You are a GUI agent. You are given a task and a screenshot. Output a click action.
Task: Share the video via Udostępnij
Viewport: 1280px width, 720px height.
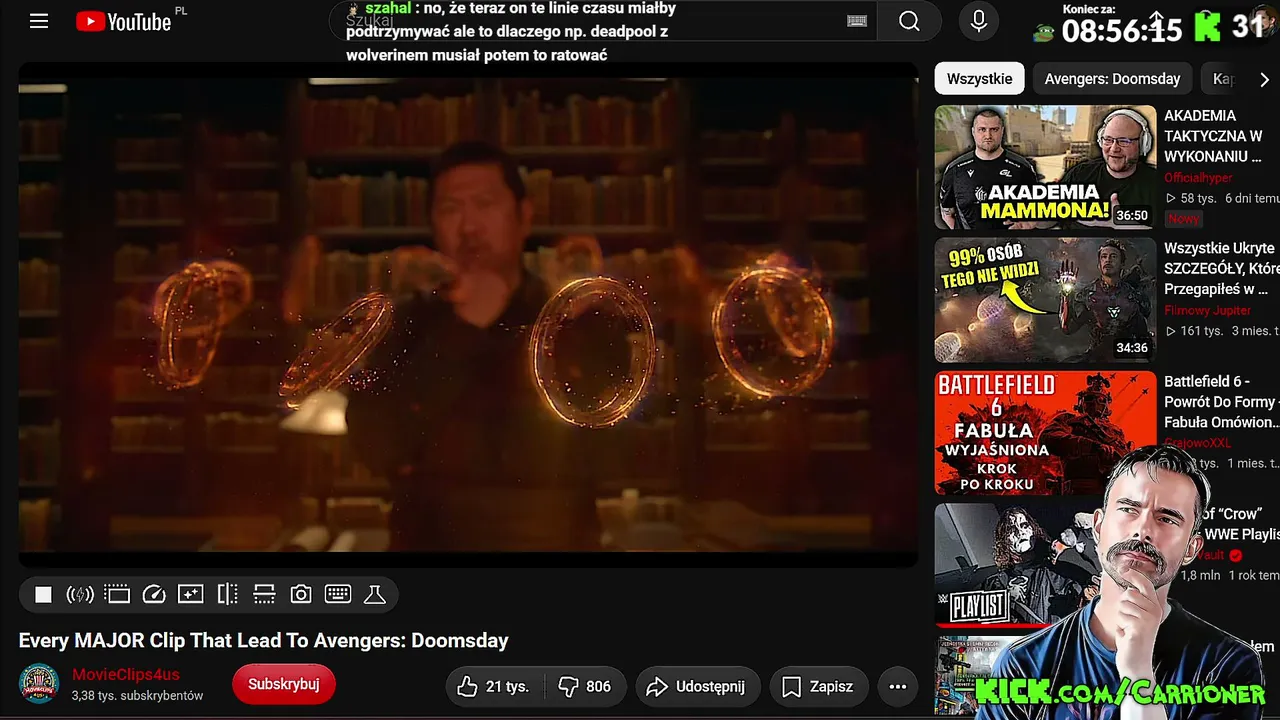(698, 686)
